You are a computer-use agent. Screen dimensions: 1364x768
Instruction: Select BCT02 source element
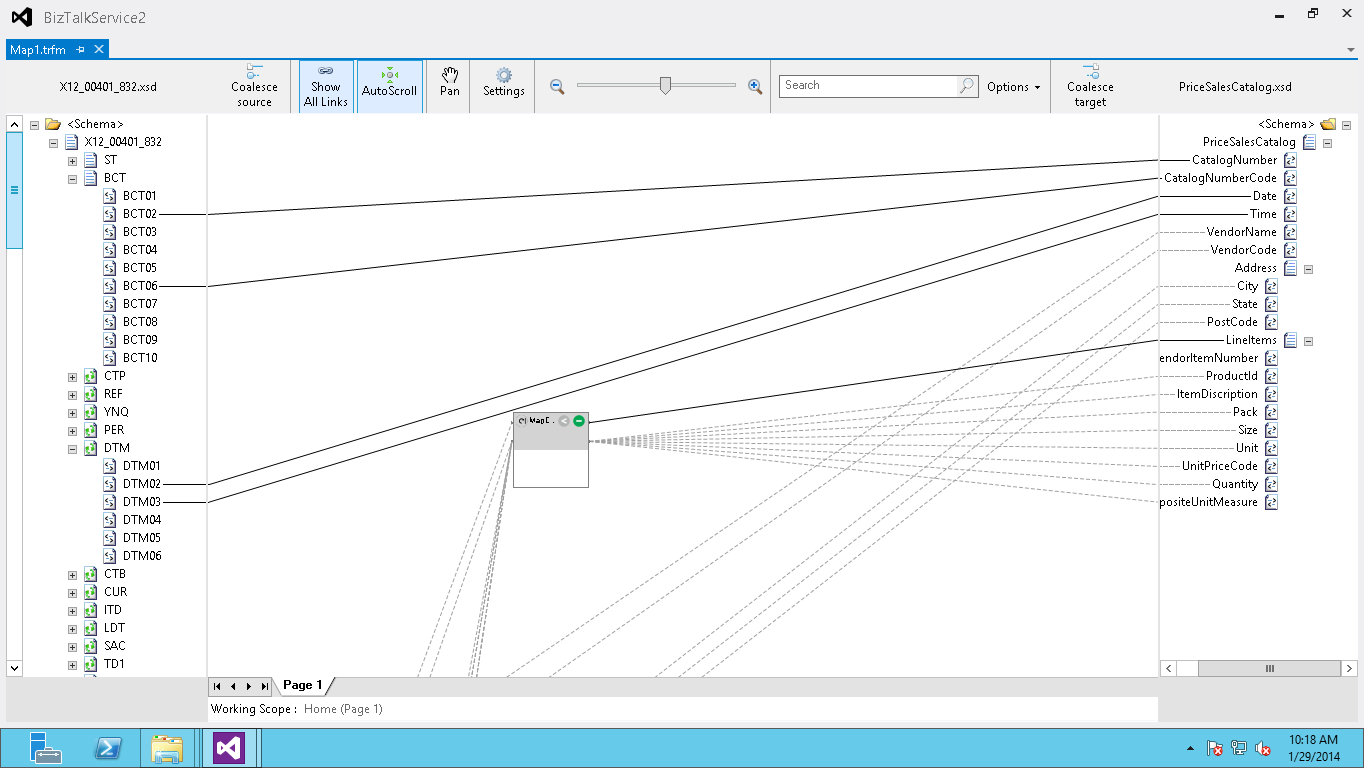pos(140,214)
